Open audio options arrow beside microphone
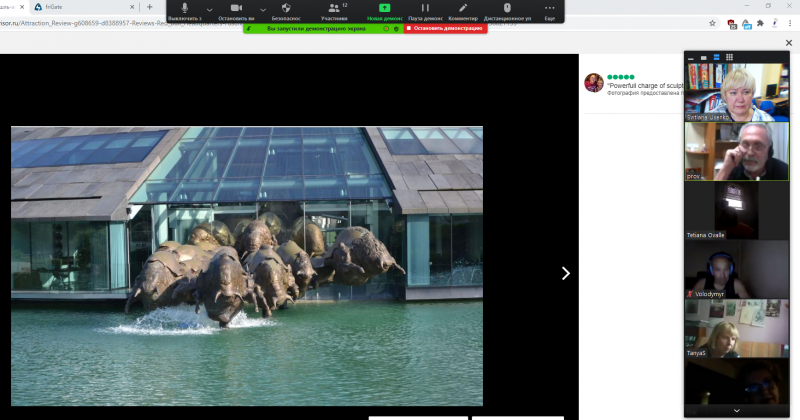800x420 pixels. (210, 10)
